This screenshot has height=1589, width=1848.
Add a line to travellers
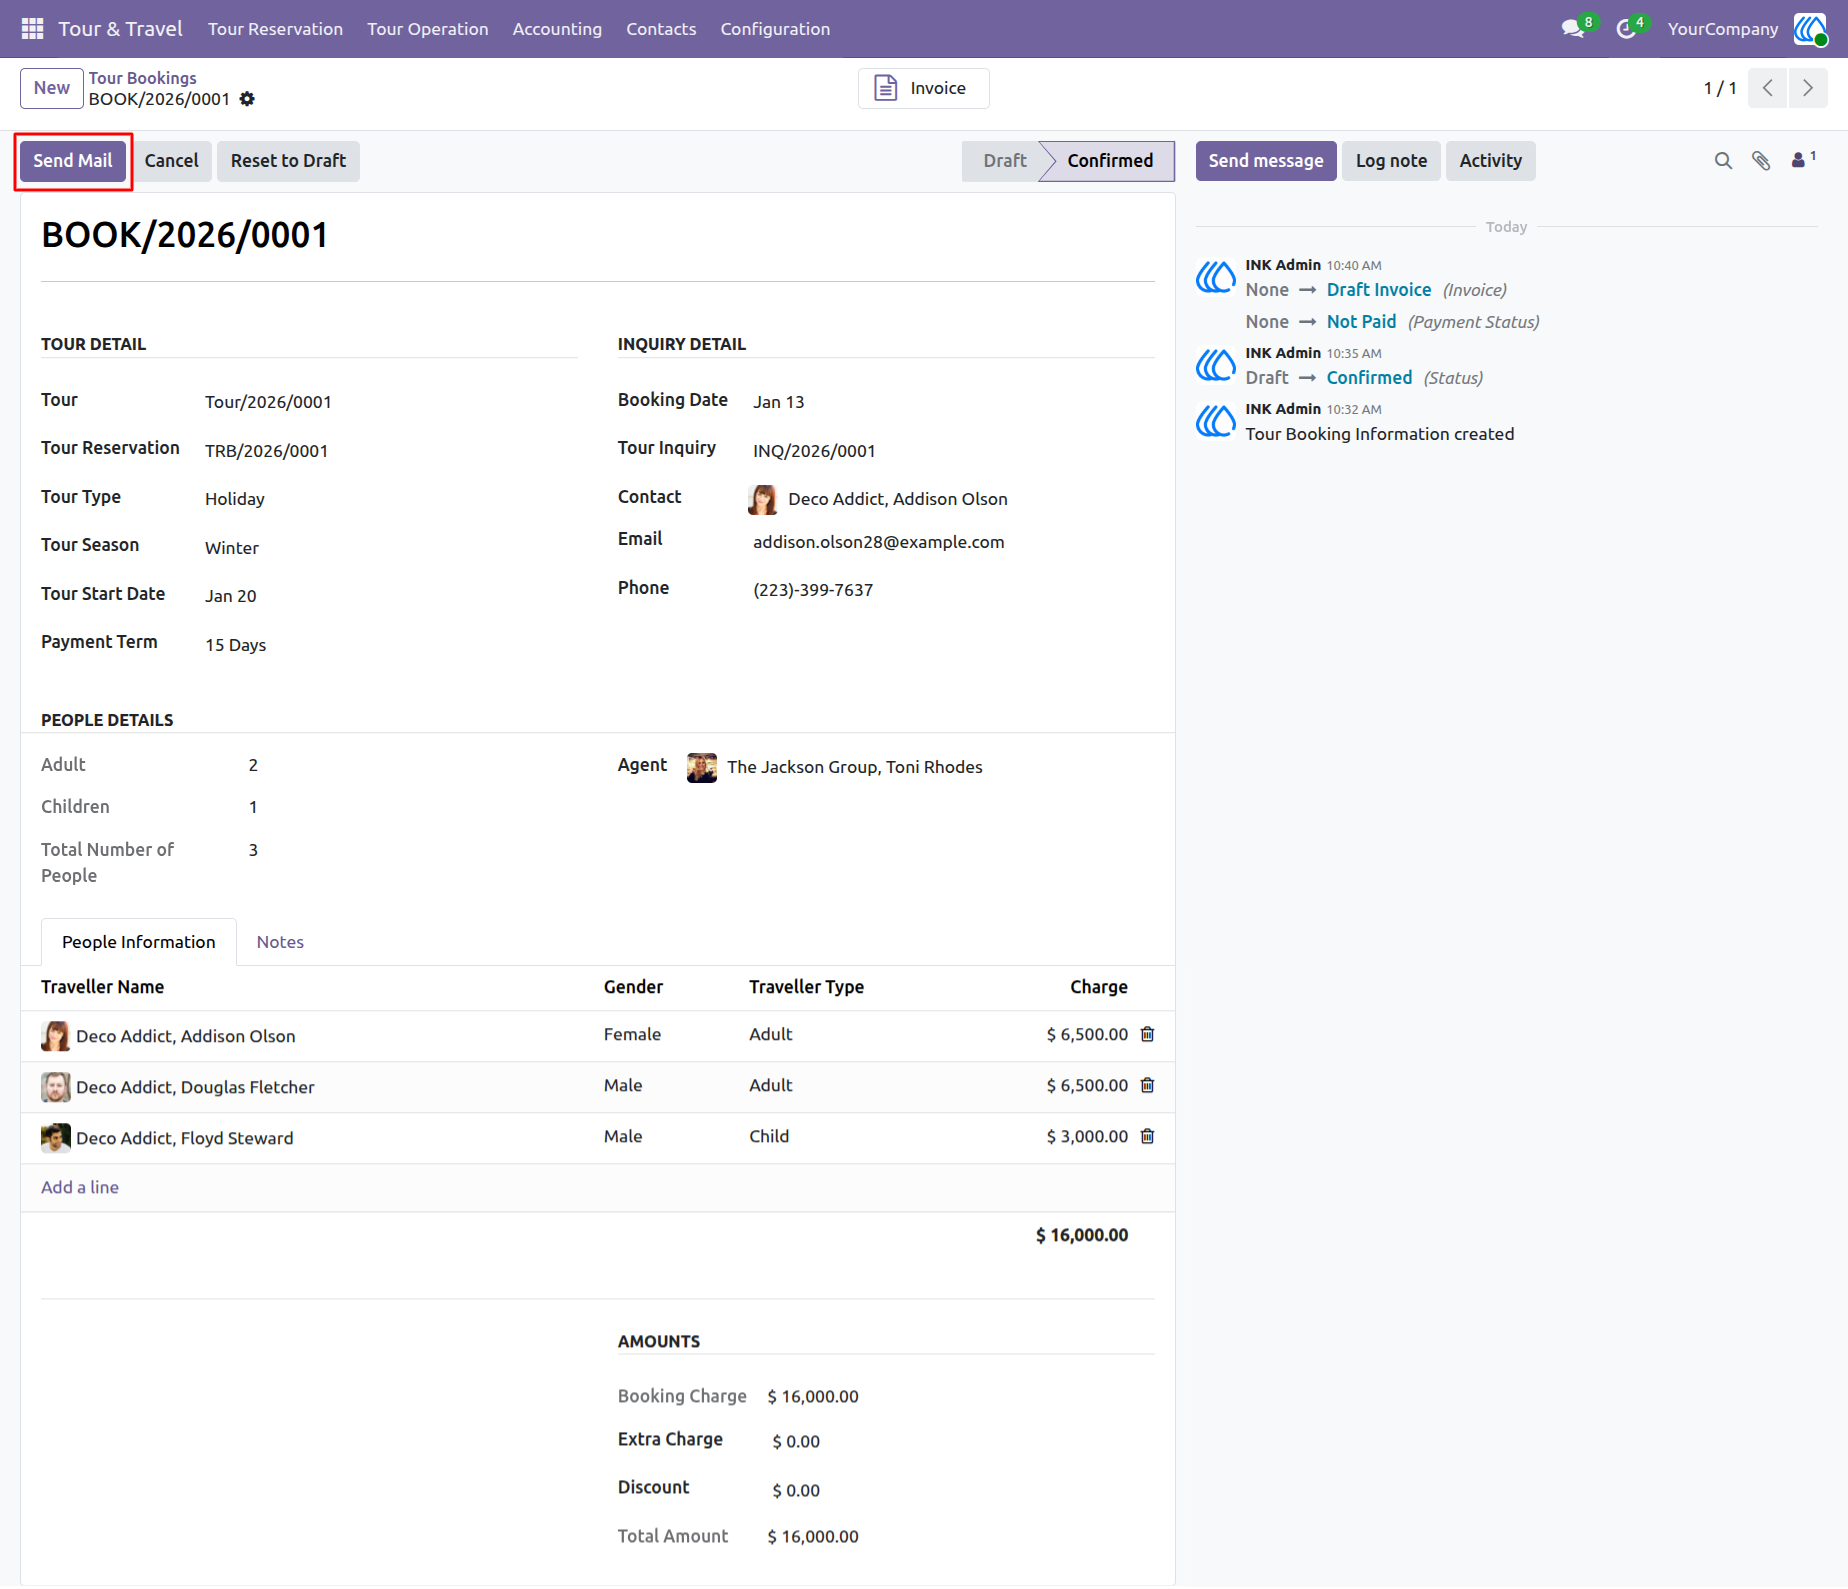click(80, 1188)
